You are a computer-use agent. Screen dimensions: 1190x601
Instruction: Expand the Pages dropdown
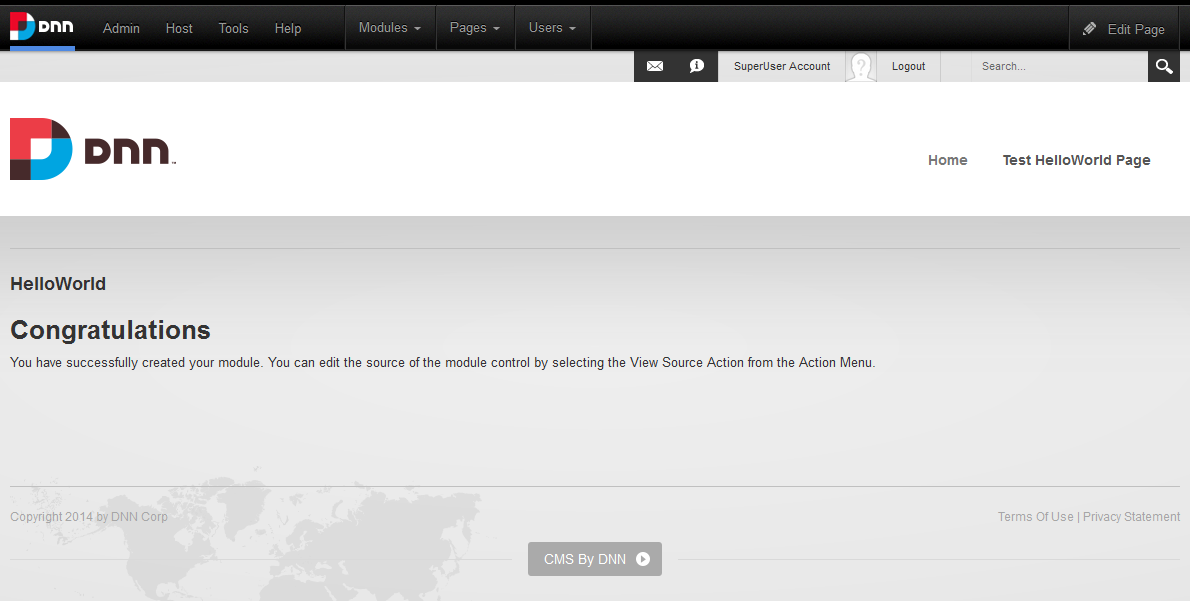[475, 27]
